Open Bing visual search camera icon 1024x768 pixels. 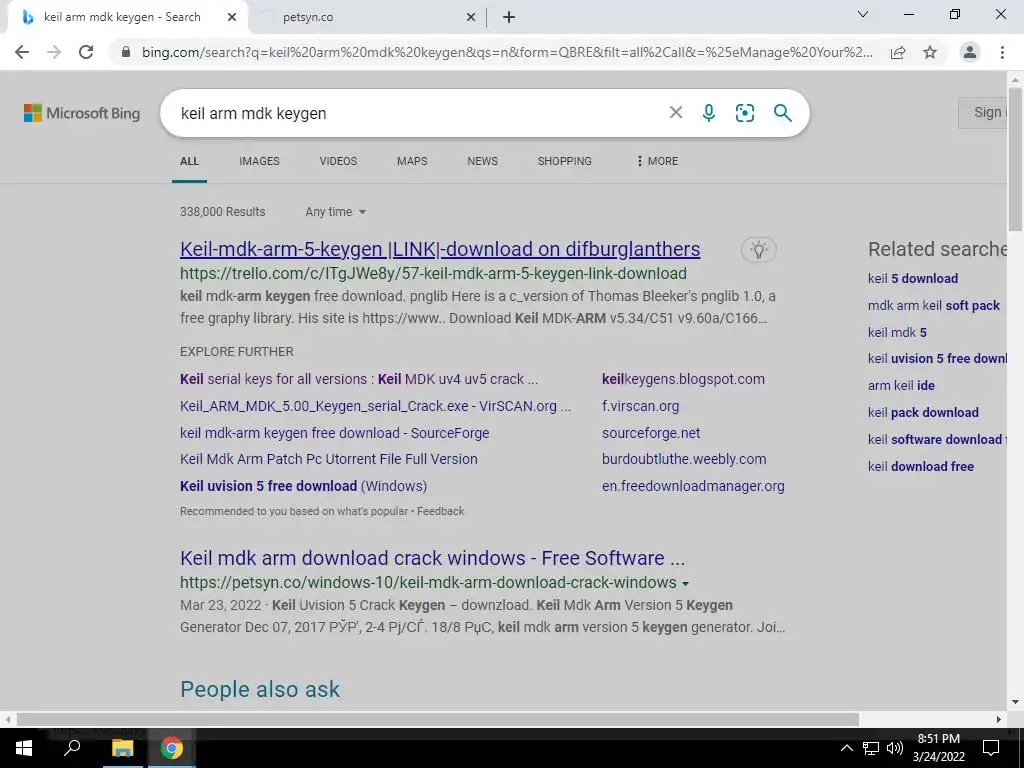click(x=744, y=113)
